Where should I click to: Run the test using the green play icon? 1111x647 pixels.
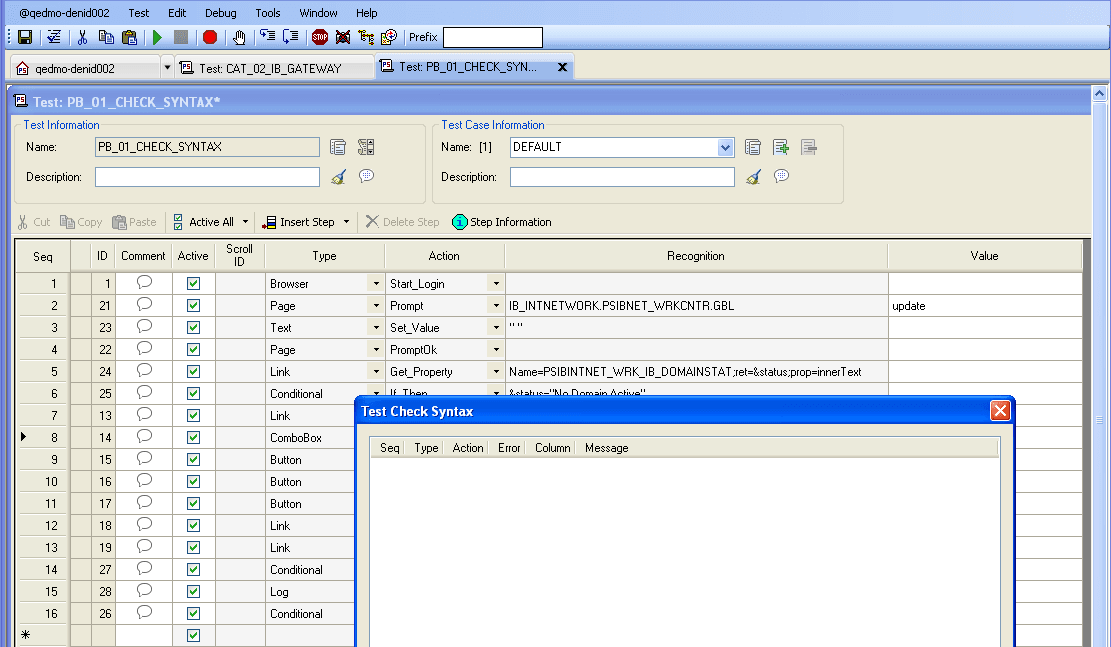click(x=157, y=36)
